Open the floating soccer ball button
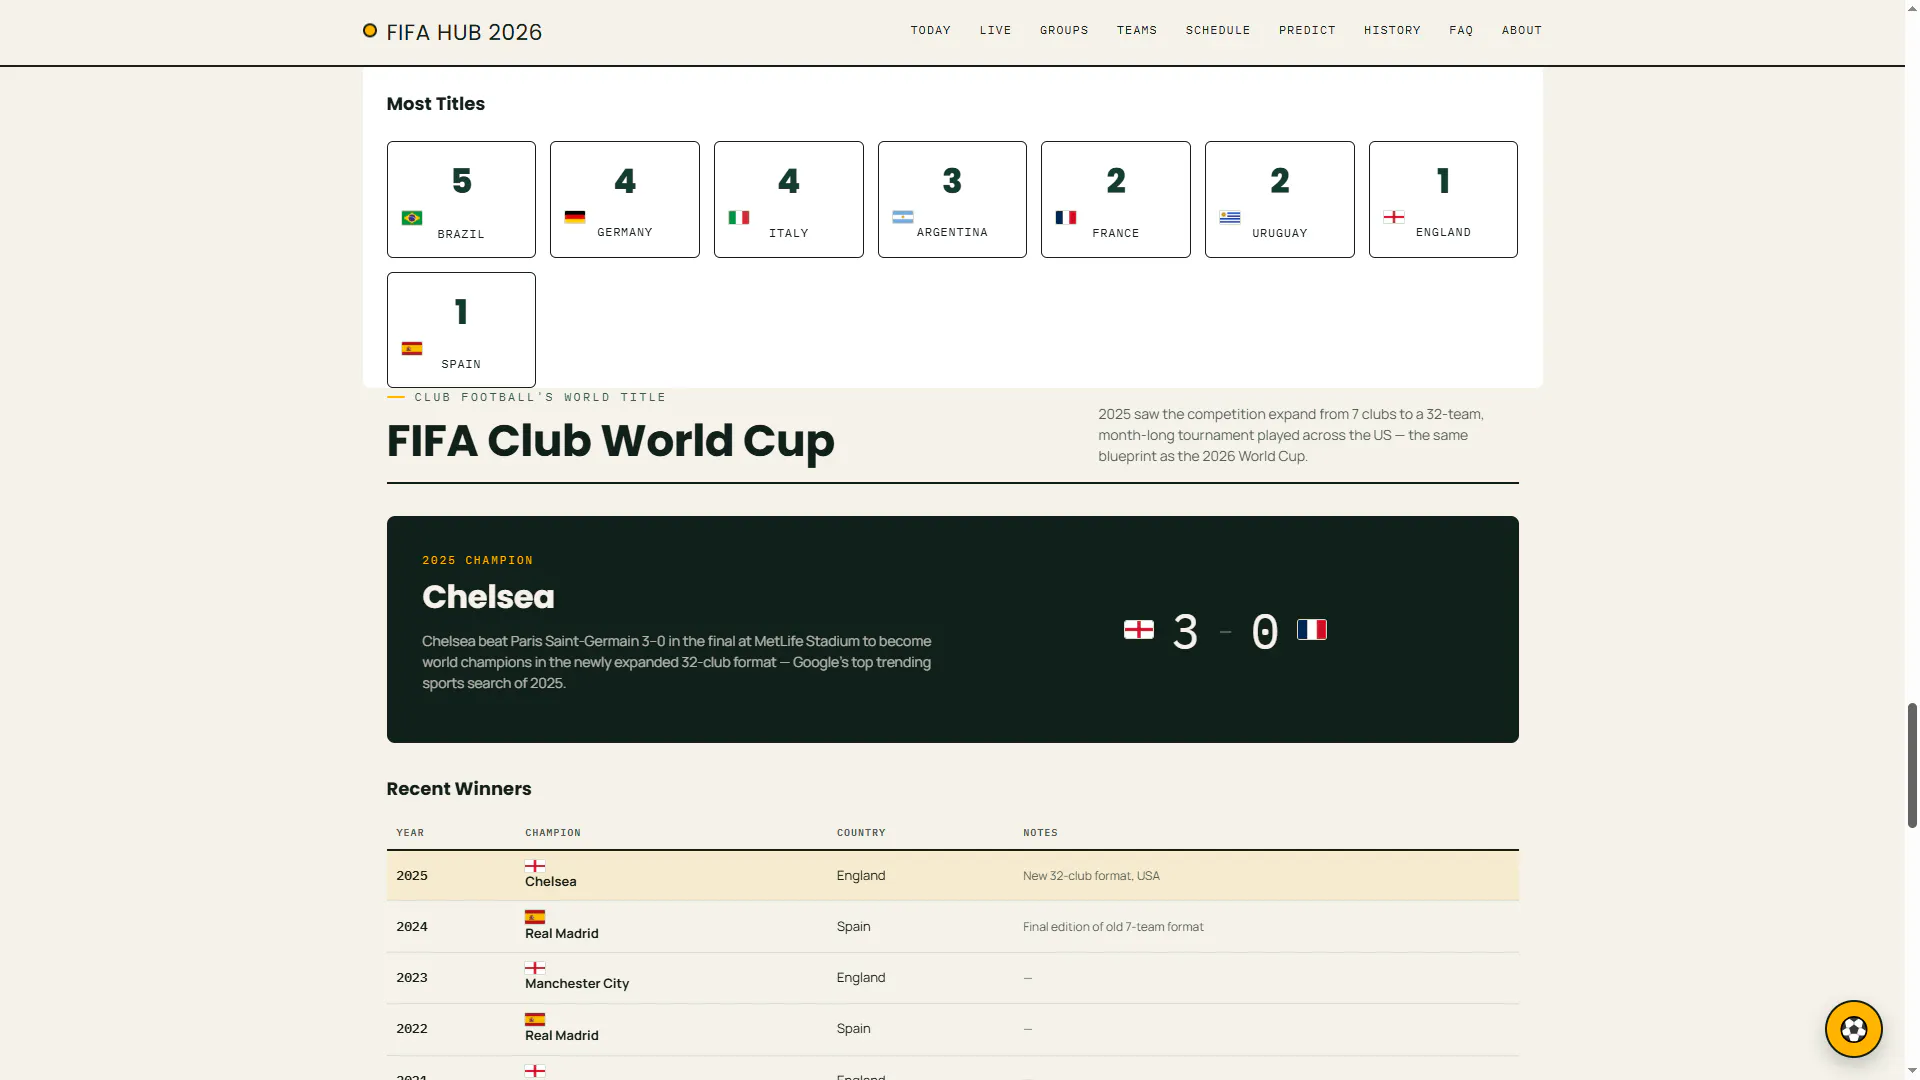Image resolution: width=1920 pixels, height=1080 pixels. (x=1853, y=1029)
